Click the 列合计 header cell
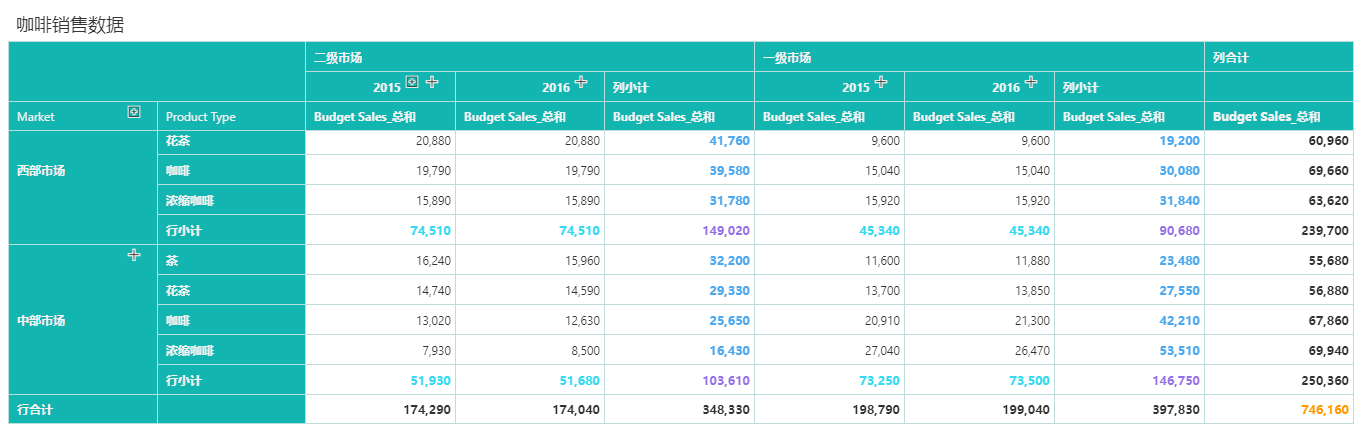The width and height of the screenshot is (1363, 432). pos(1231,58)
